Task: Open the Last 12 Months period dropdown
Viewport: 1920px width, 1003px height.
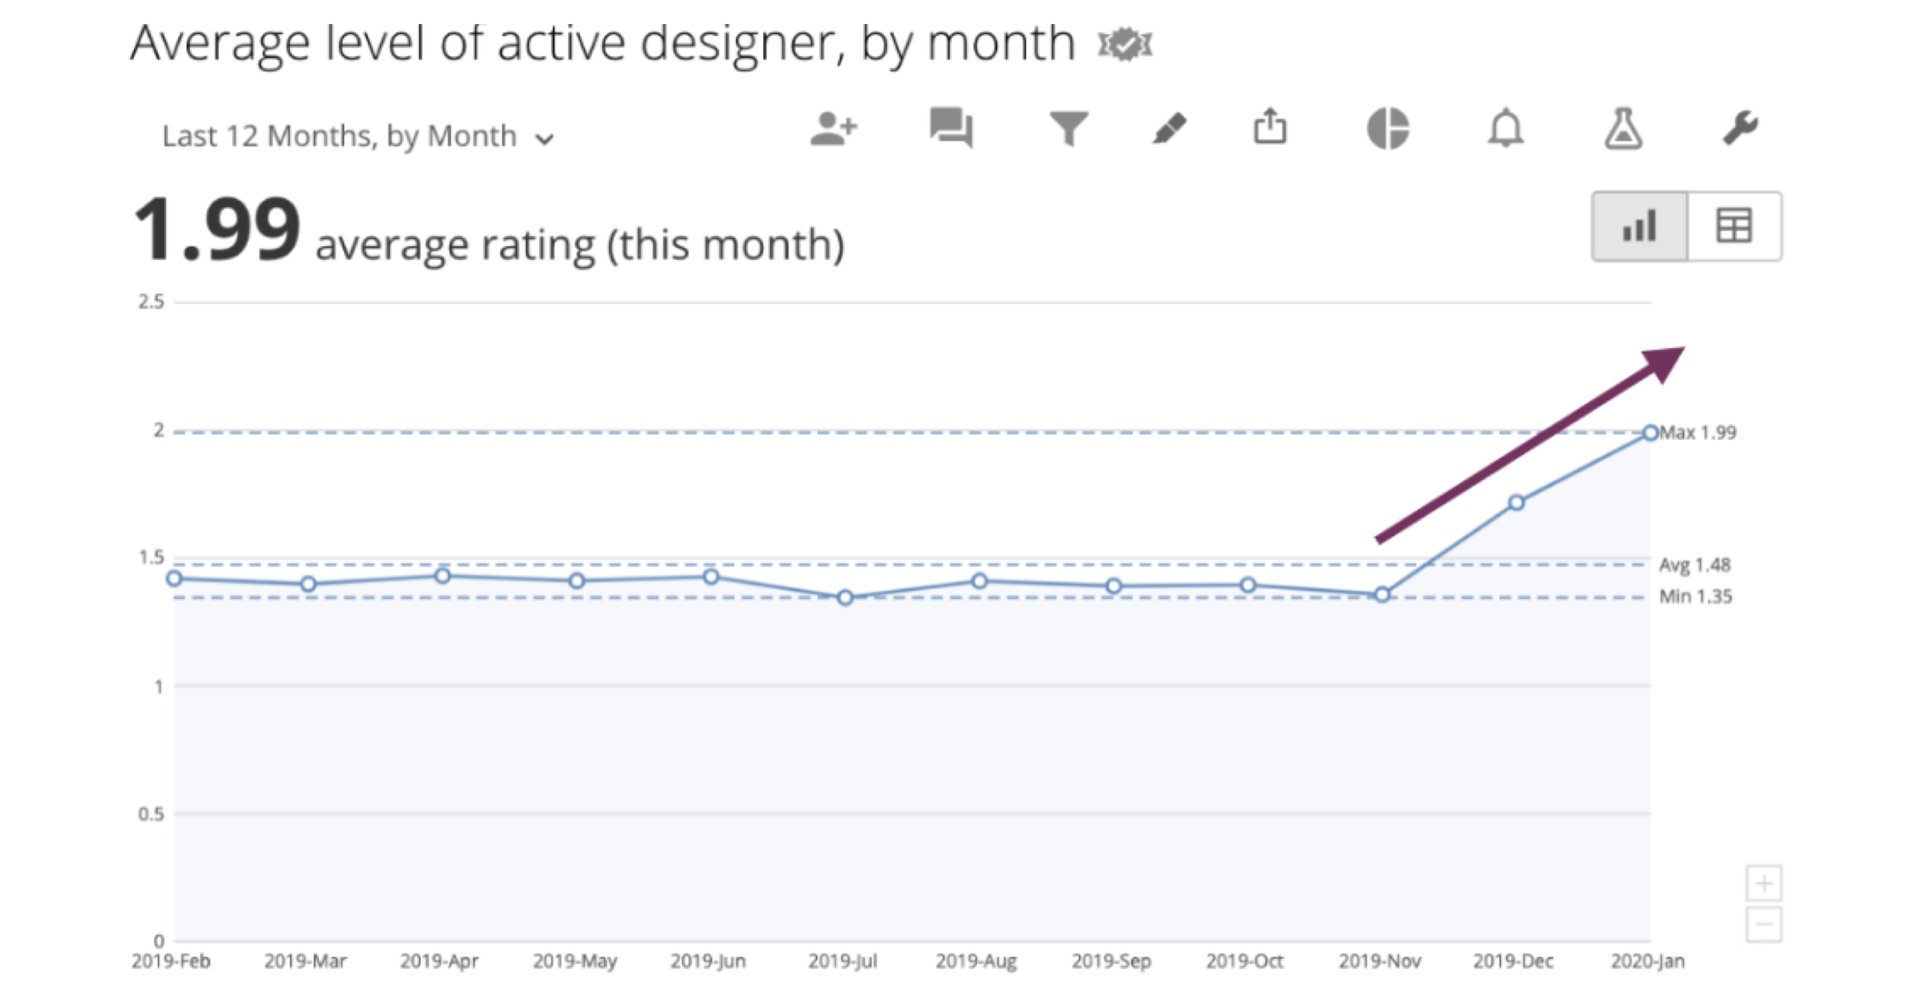Action: point(356,136)
